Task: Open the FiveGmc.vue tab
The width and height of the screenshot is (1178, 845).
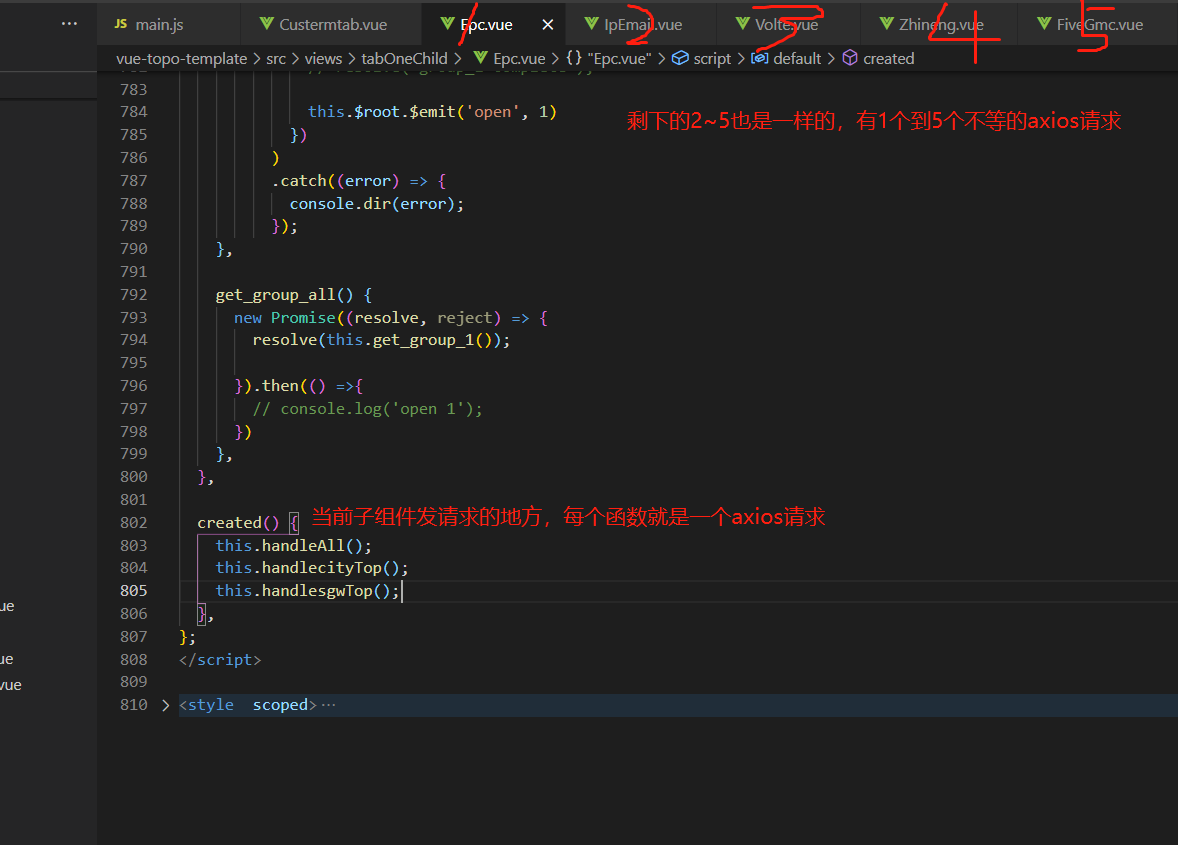Action: pyautogui.click(x=1099, y=24)
